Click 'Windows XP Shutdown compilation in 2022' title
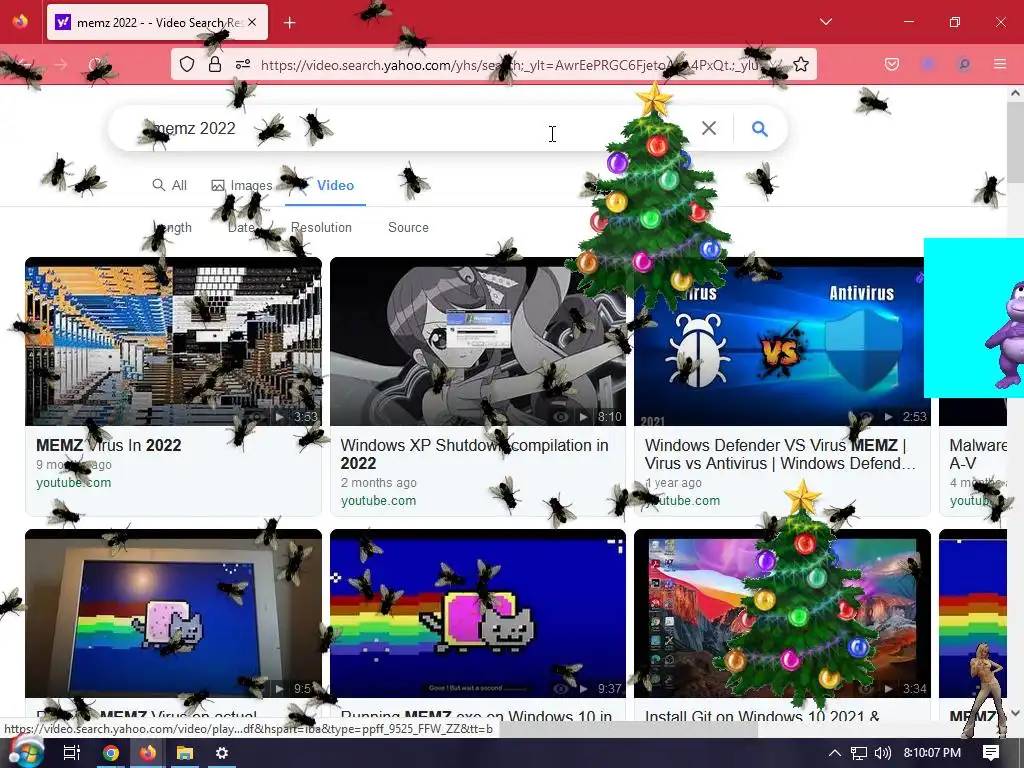1024x768 pixels. (474, 455)
